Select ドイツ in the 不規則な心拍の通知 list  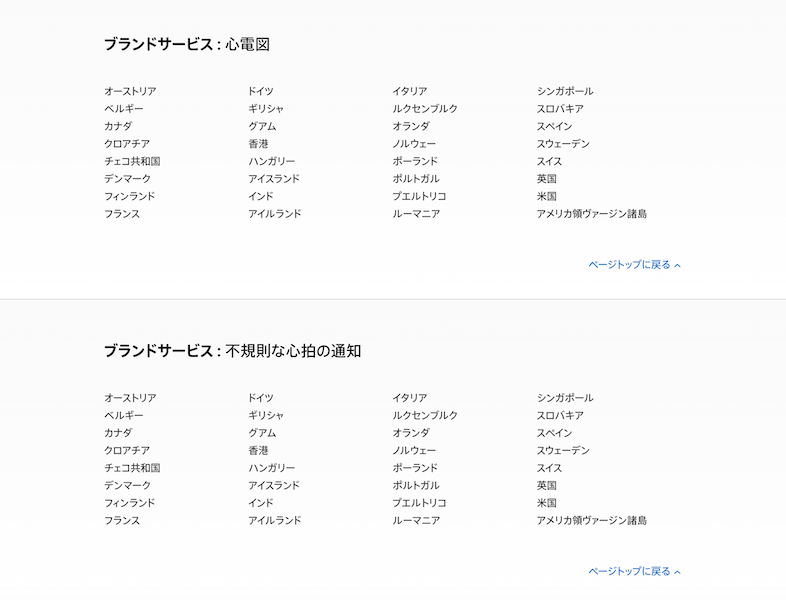(x=261, y=398)
